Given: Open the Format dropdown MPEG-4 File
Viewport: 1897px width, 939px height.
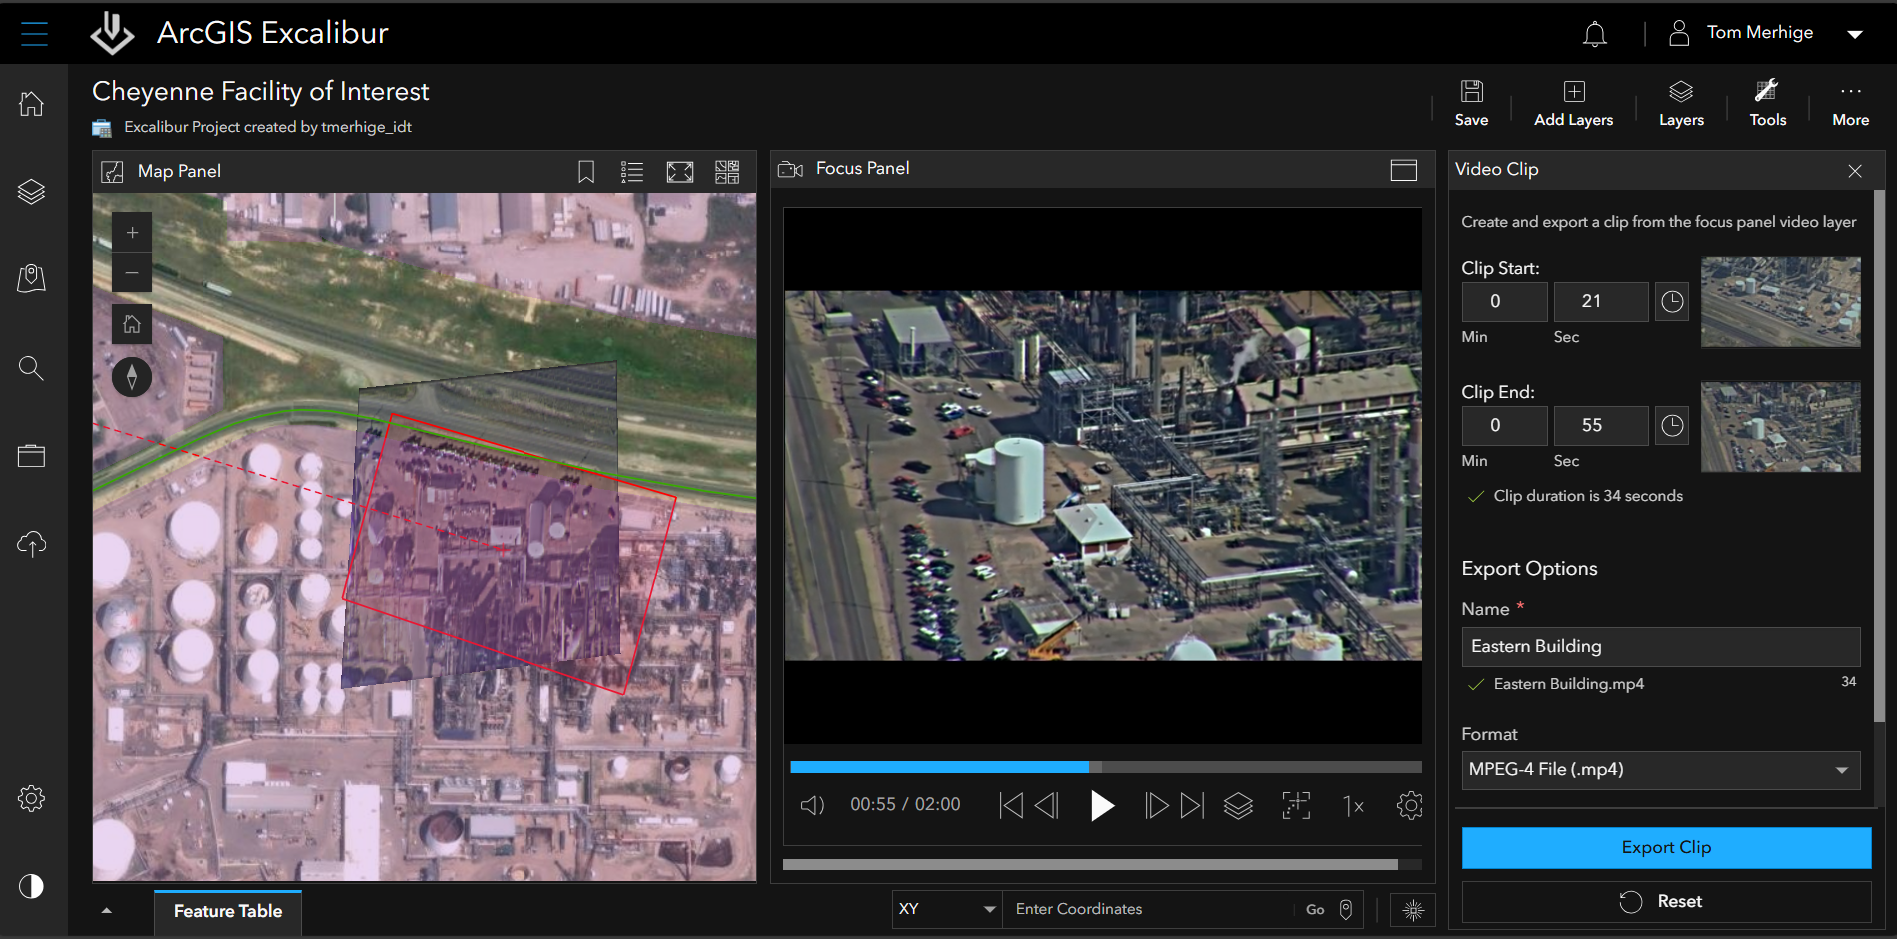Looking at the screenshot, I should pos(1660,770).
